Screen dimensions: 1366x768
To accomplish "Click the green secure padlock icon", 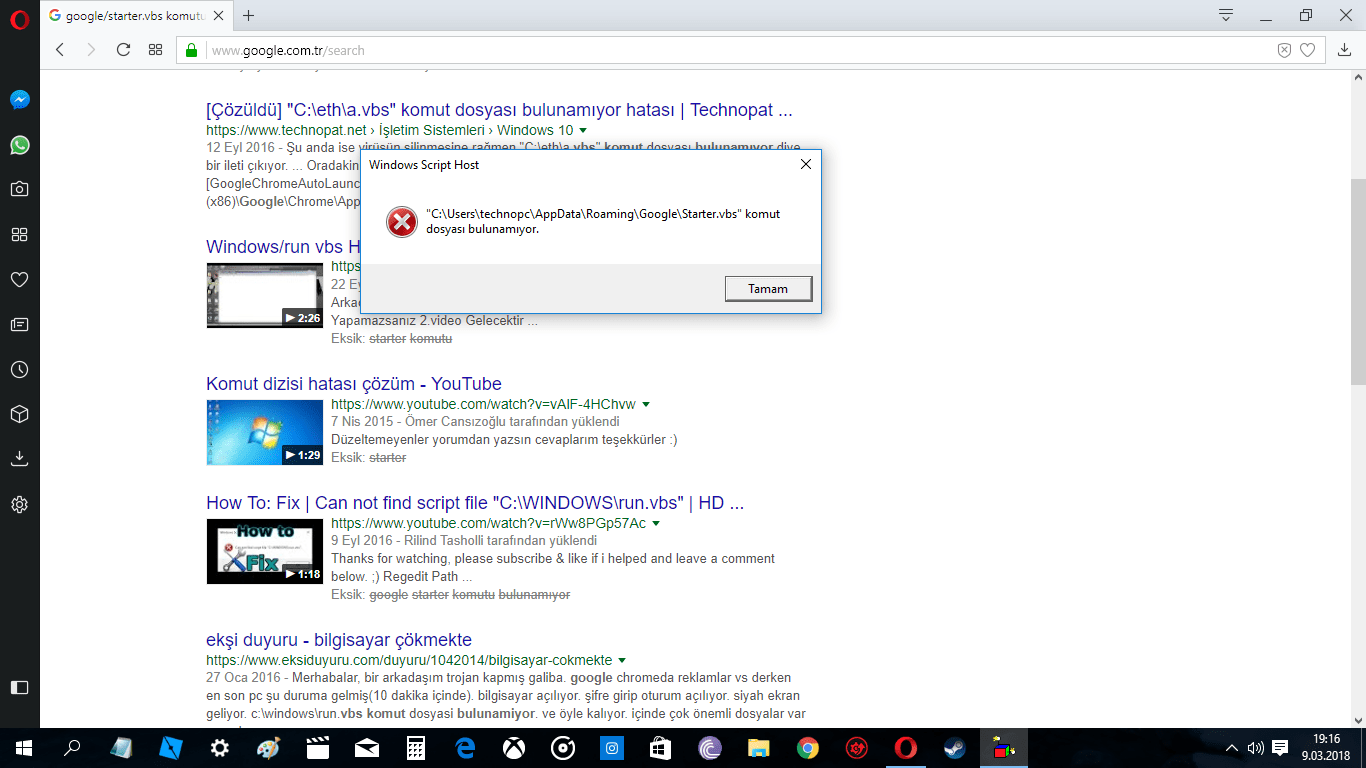I will 192,50.
